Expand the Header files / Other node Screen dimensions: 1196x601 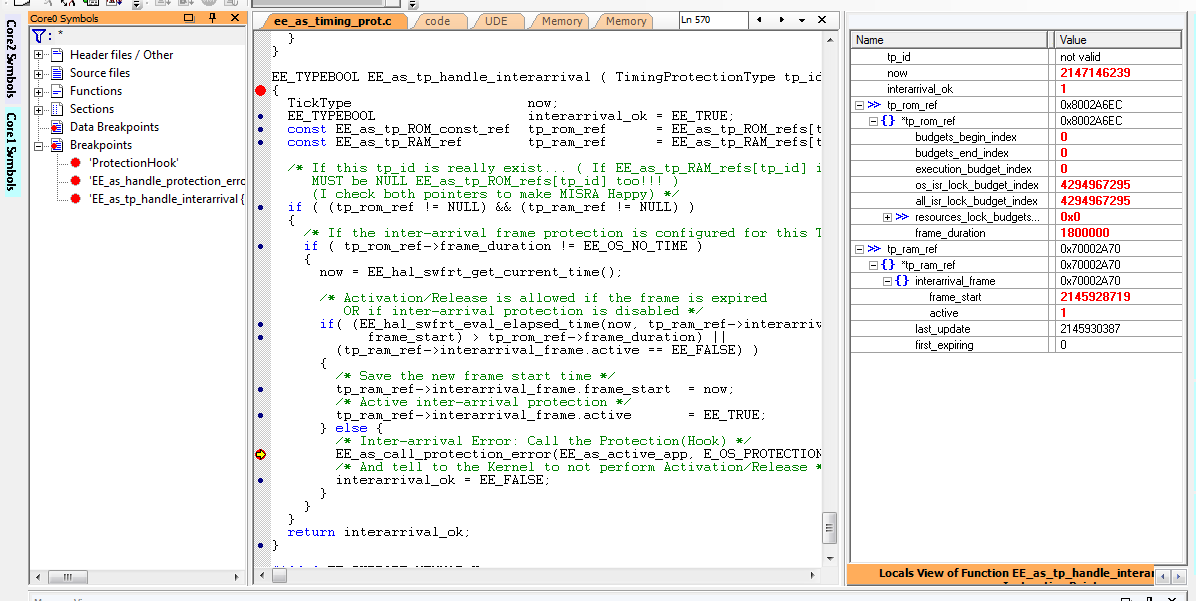[38, 55]
